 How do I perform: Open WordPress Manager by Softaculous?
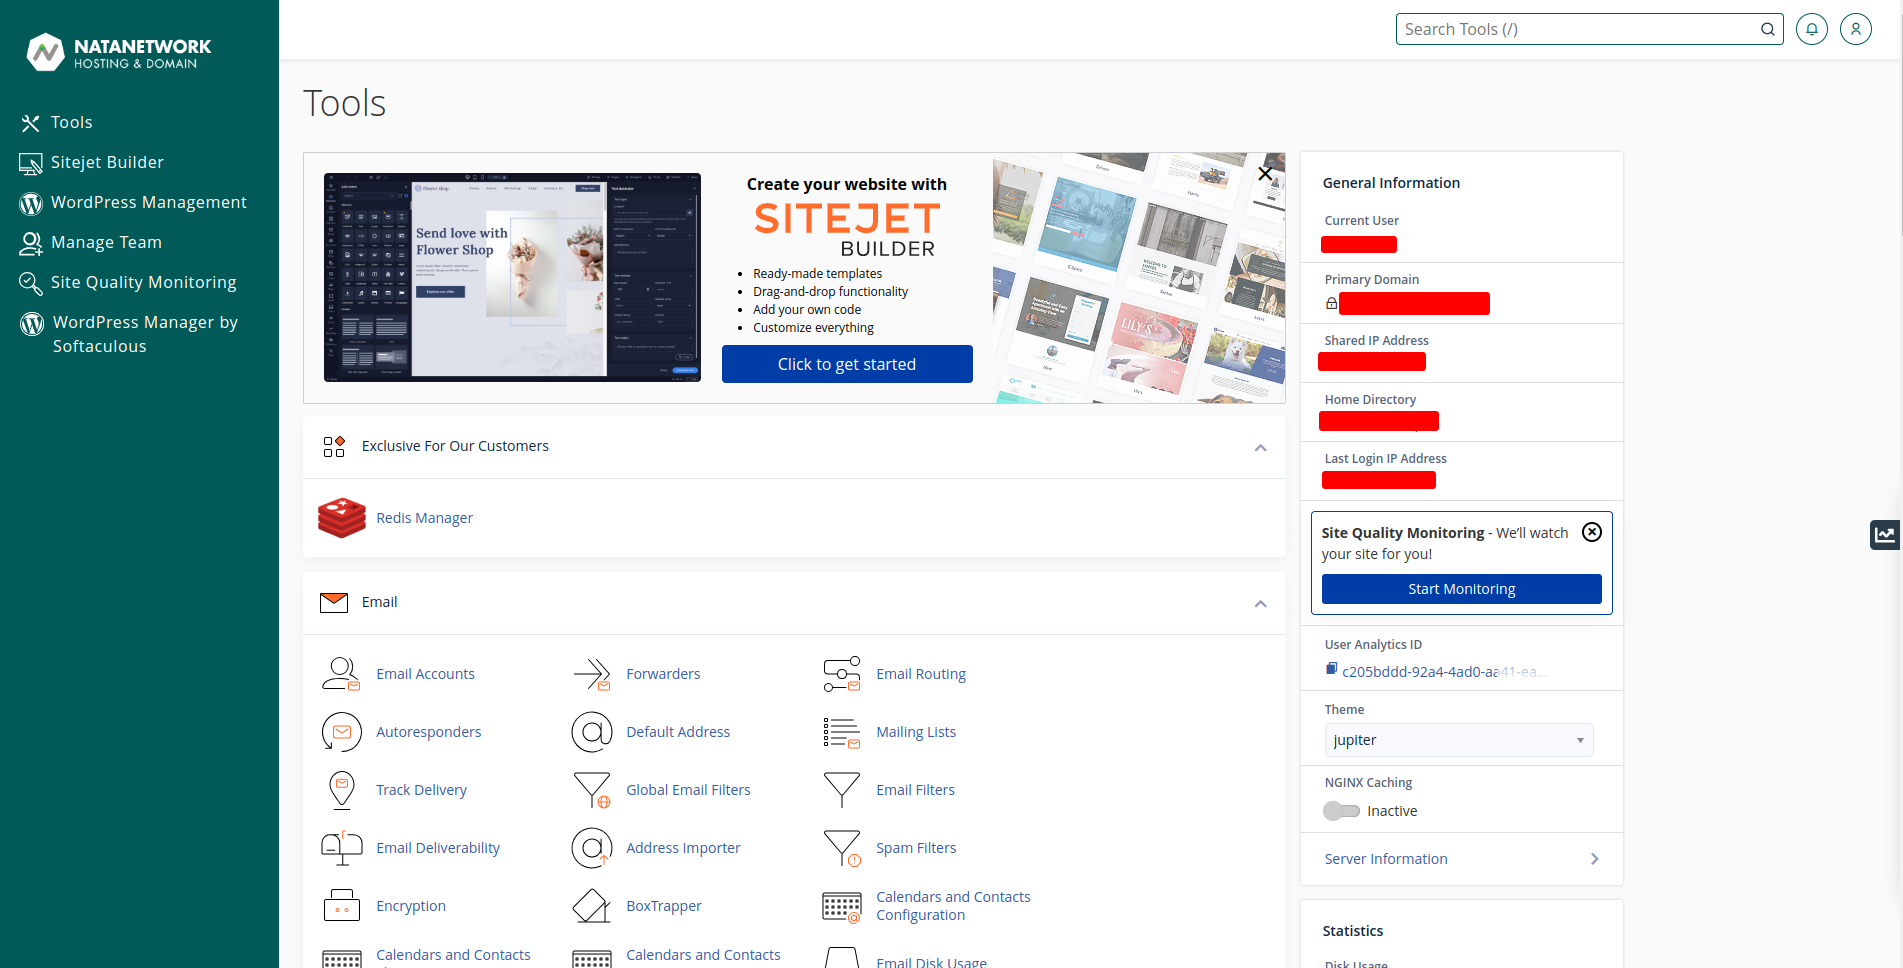(144, 334)
